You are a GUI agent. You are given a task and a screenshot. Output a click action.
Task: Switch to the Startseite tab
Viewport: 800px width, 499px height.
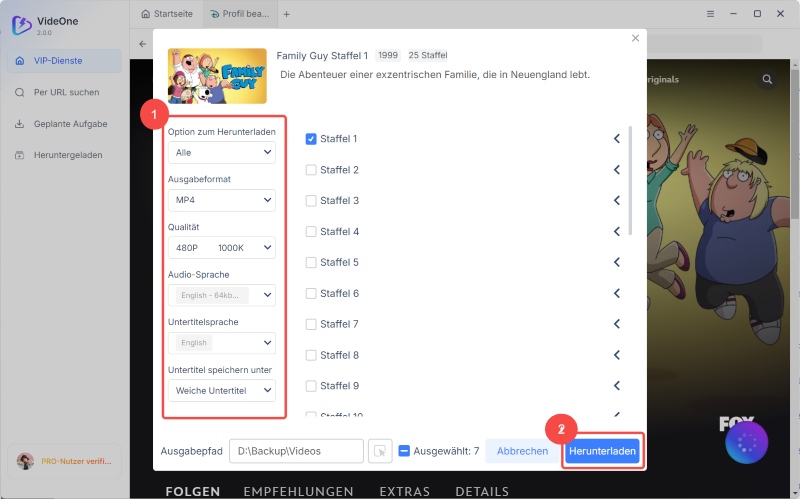point(167,14)
